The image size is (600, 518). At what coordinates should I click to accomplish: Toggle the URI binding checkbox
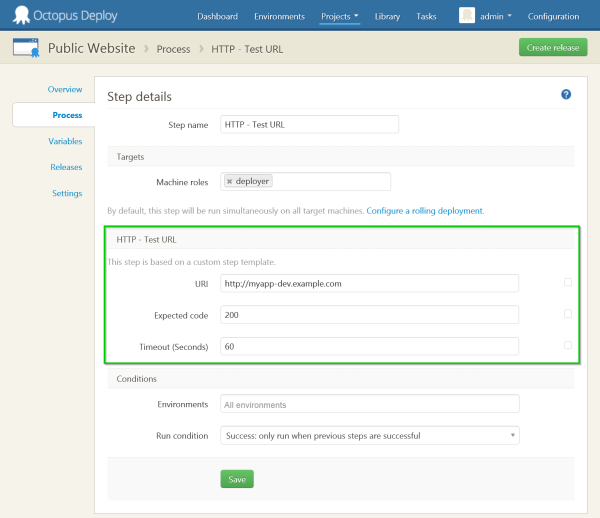click(x=568, y=283)
